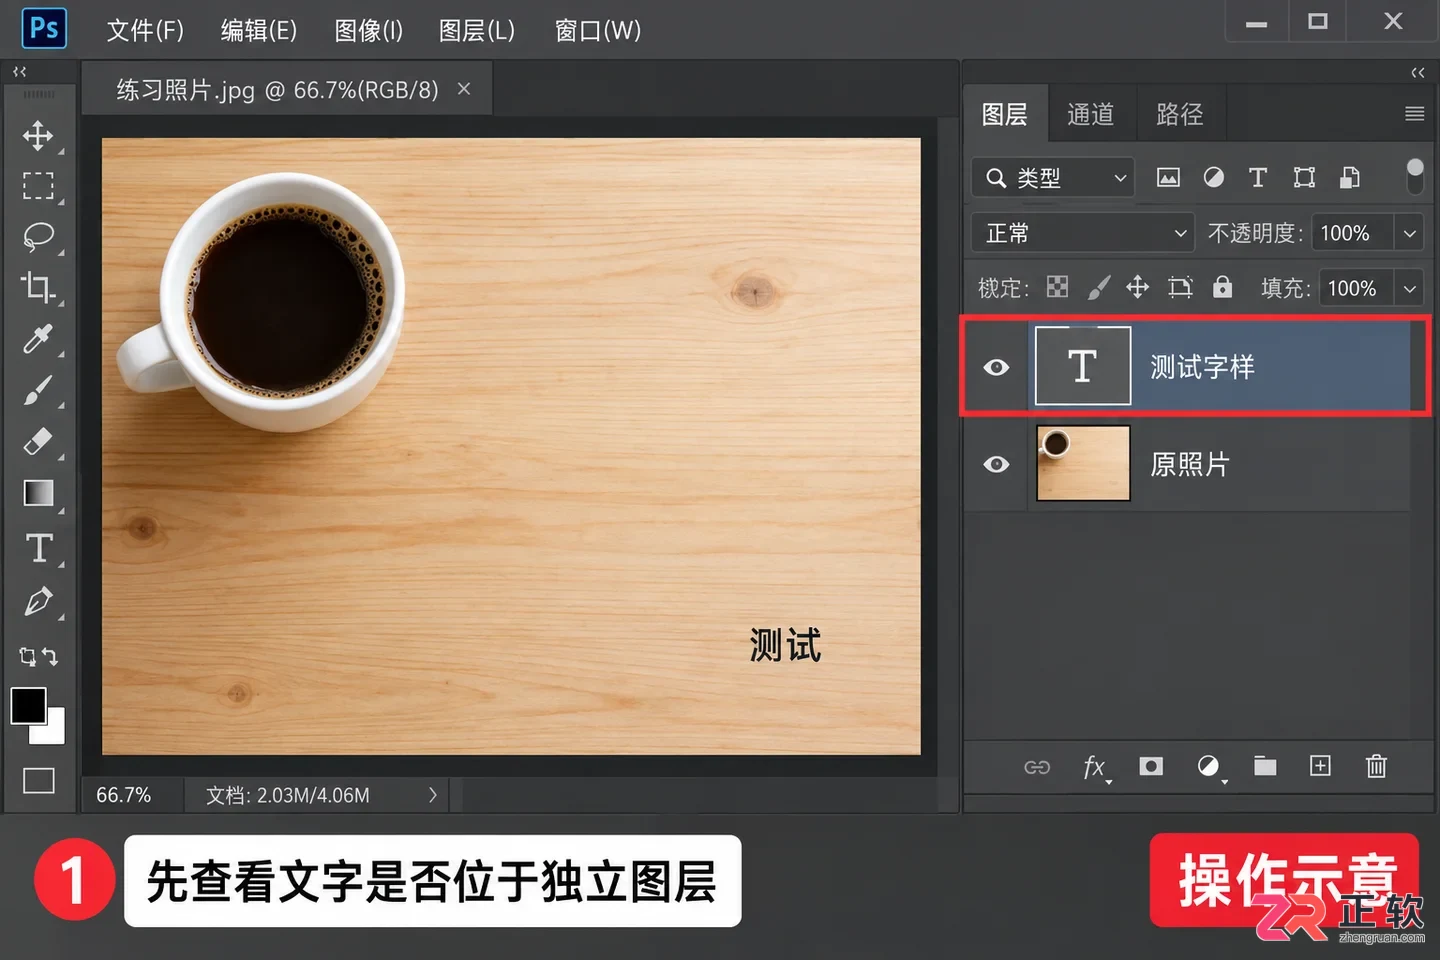The image size is (1440, 960).
Task: Toggle the layer filtering switch
Action: point(1414,177)
